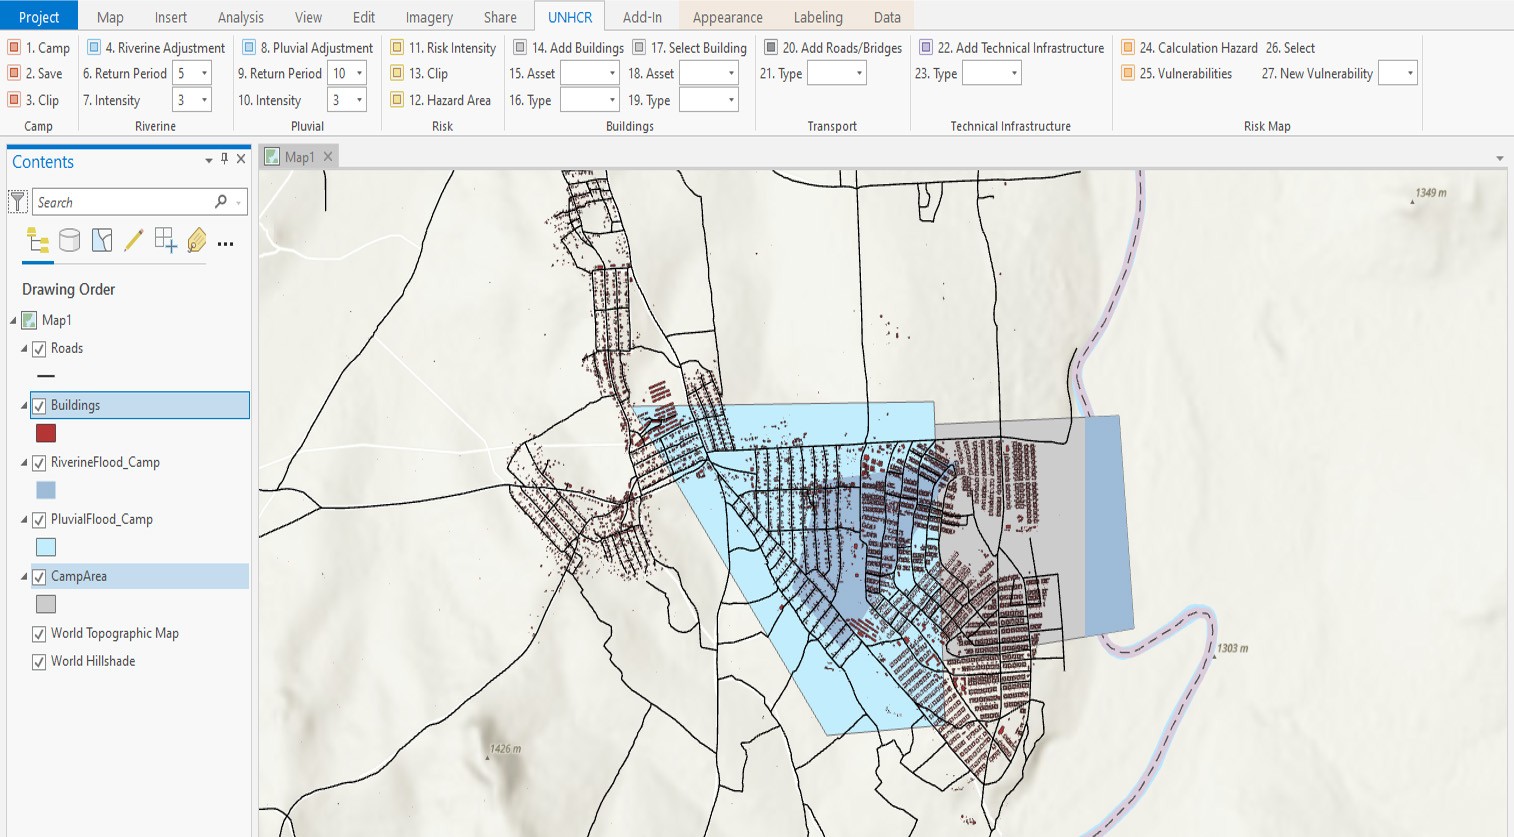Image resolution: width=1514 pixels, height=837 pixels.
Task: Select the List By Data Source view
Action: (x=69, y=240)
